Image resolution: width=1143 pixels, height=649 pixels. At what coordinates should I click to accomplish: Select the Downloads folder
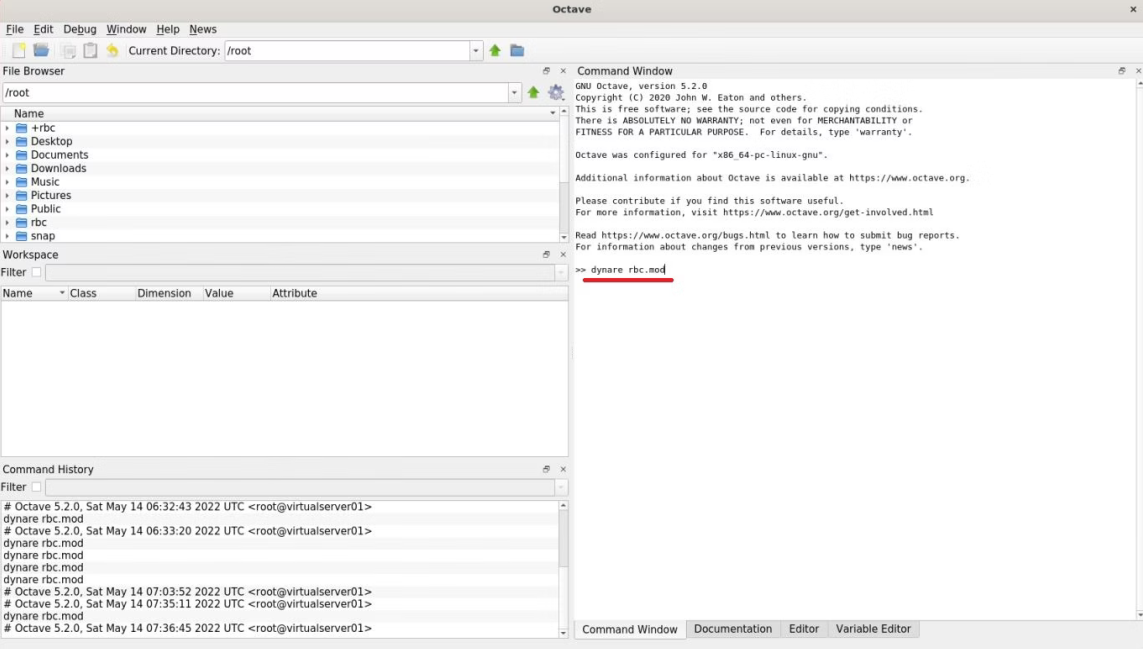(58, 168)
